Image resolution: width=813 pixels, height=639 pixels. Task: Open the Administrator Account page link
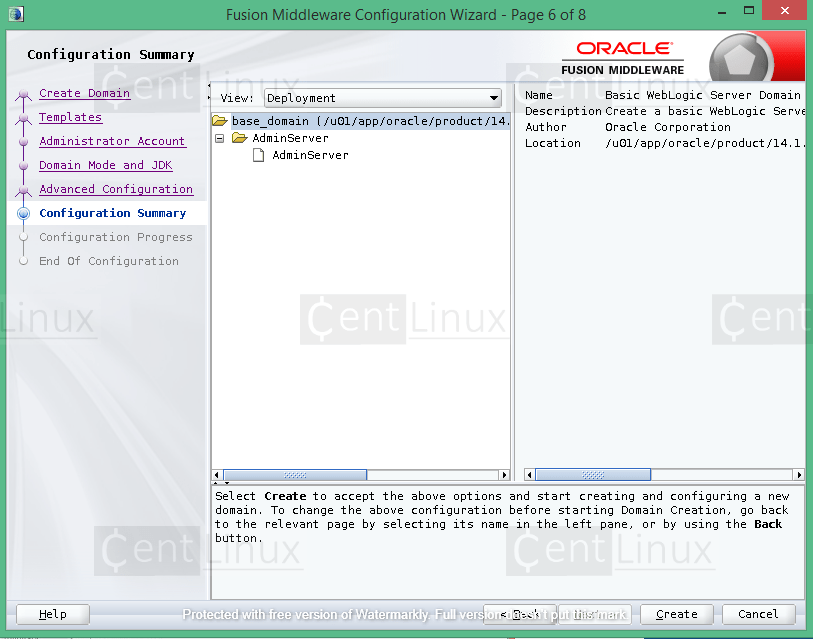[113, 141]
